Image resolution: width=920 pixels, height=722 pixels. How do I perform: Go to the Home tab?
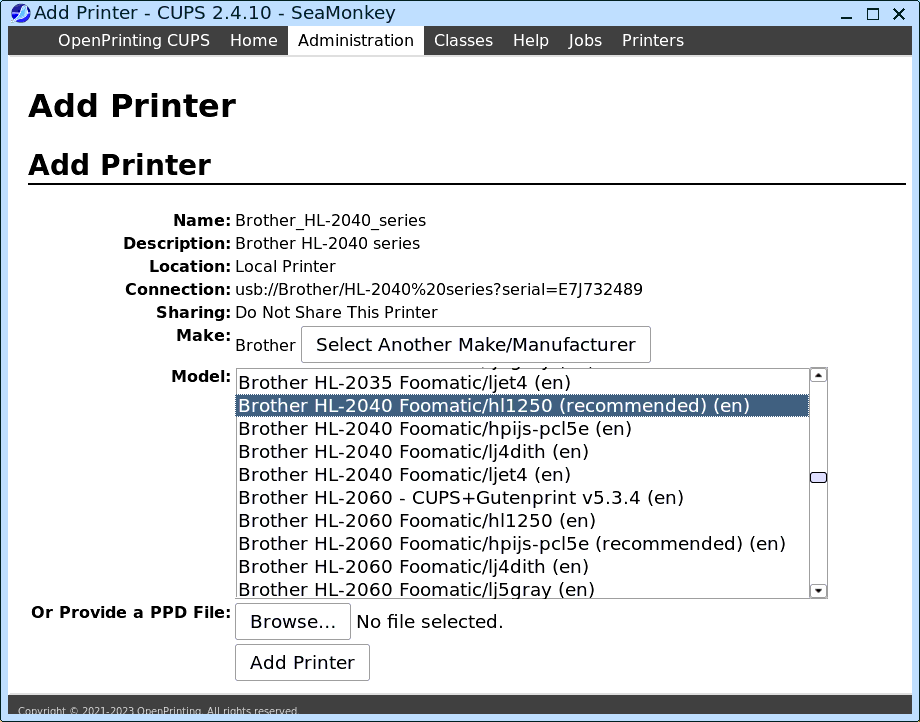tap(253, 40)
